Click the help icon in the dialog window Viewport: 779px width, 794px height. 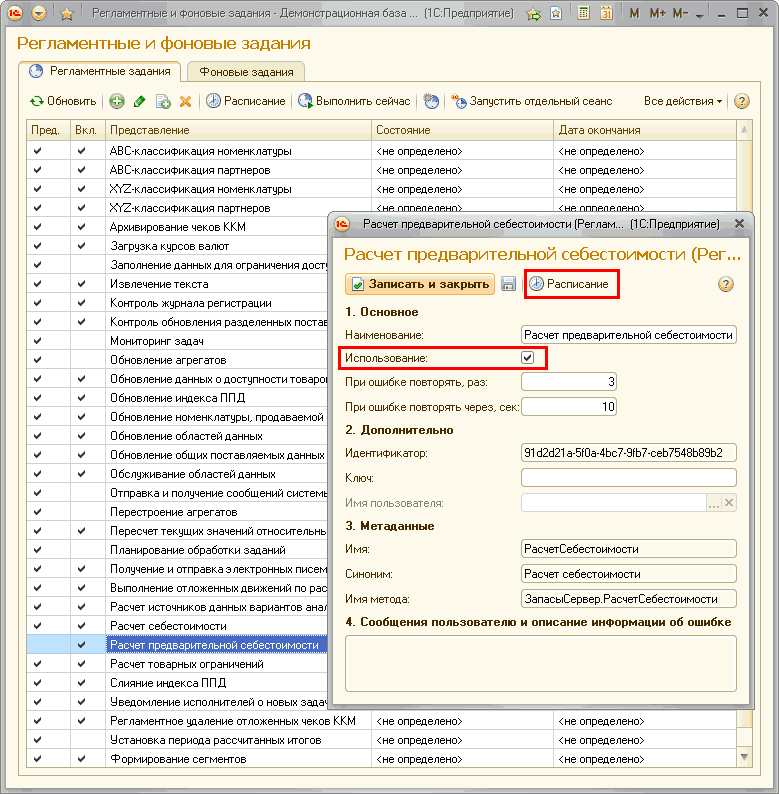pos(726,284)
